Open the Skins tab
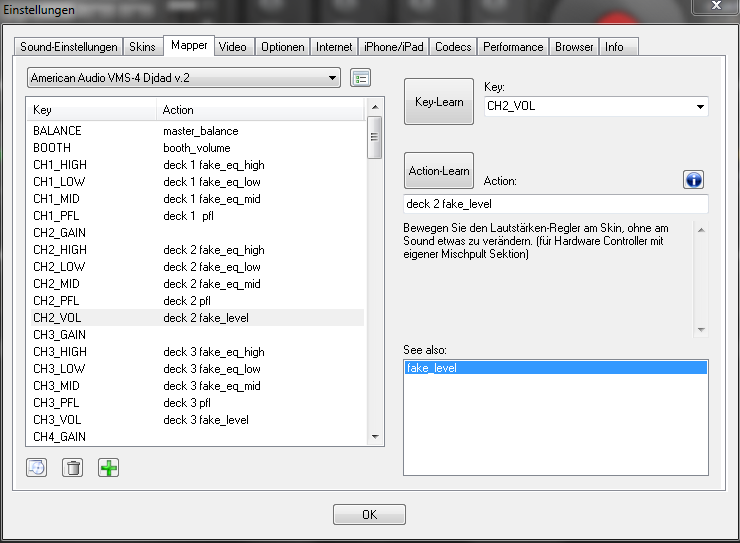 tap(143, 47)
